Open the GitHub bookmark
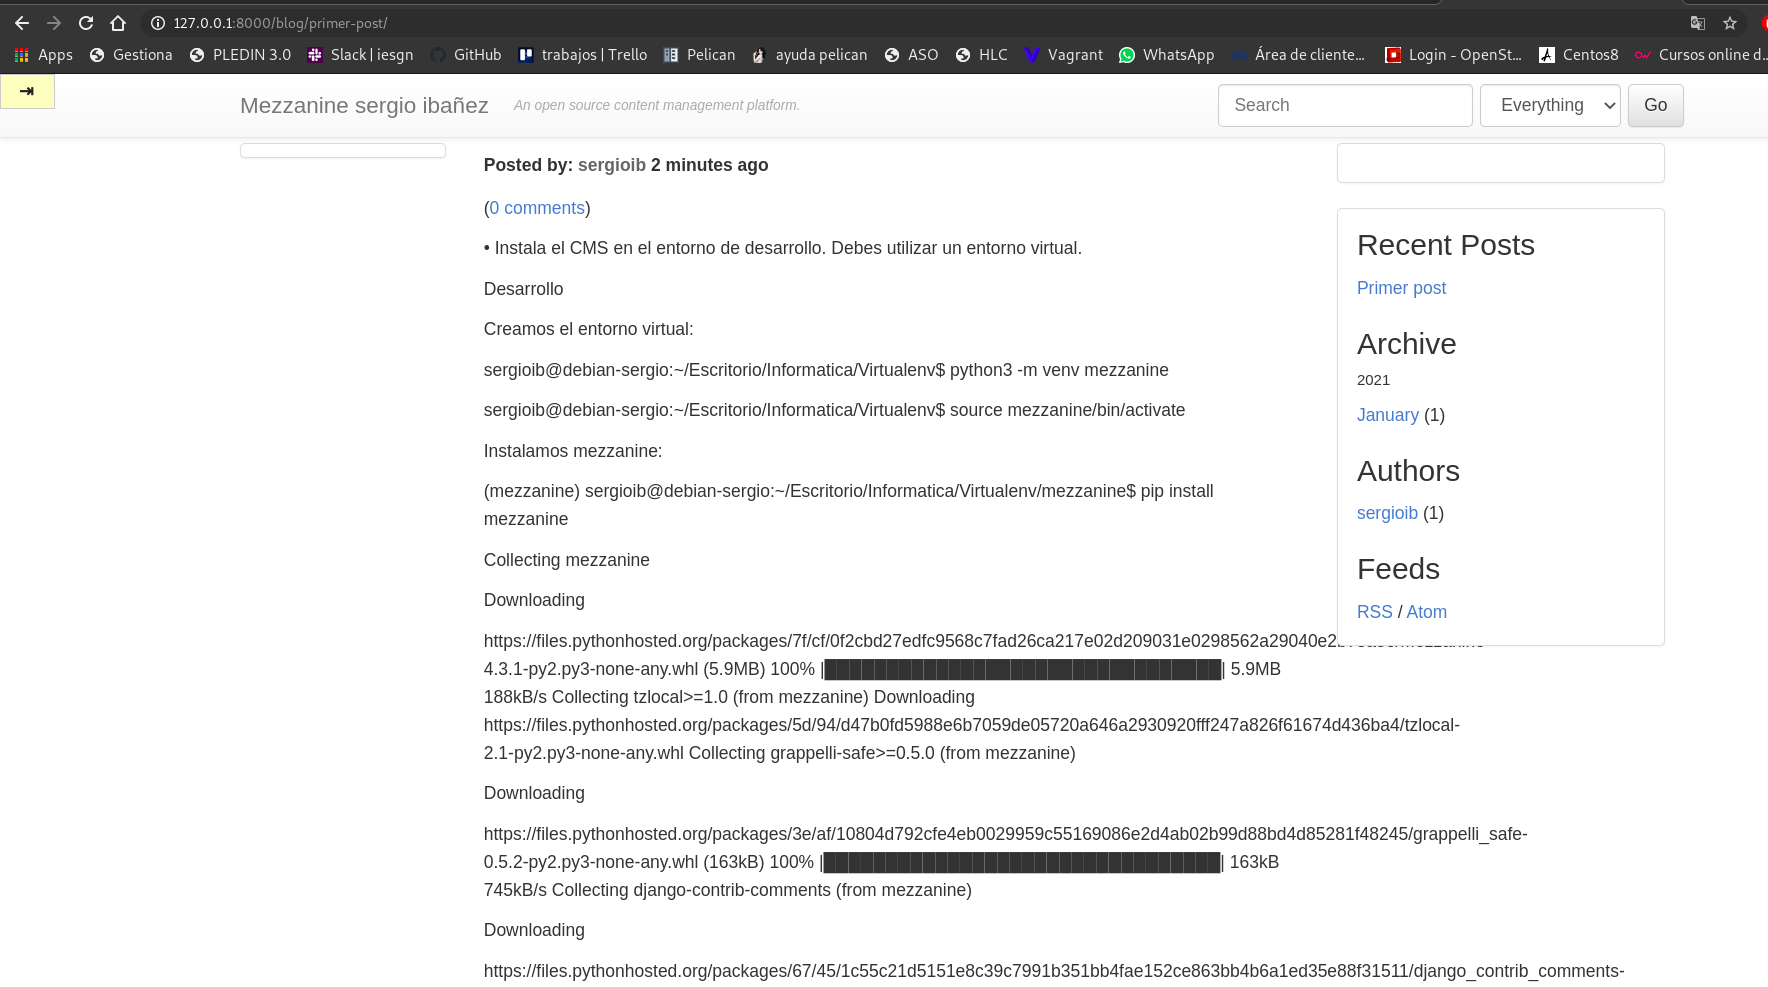1768x987 pixels. pos(466,55)
